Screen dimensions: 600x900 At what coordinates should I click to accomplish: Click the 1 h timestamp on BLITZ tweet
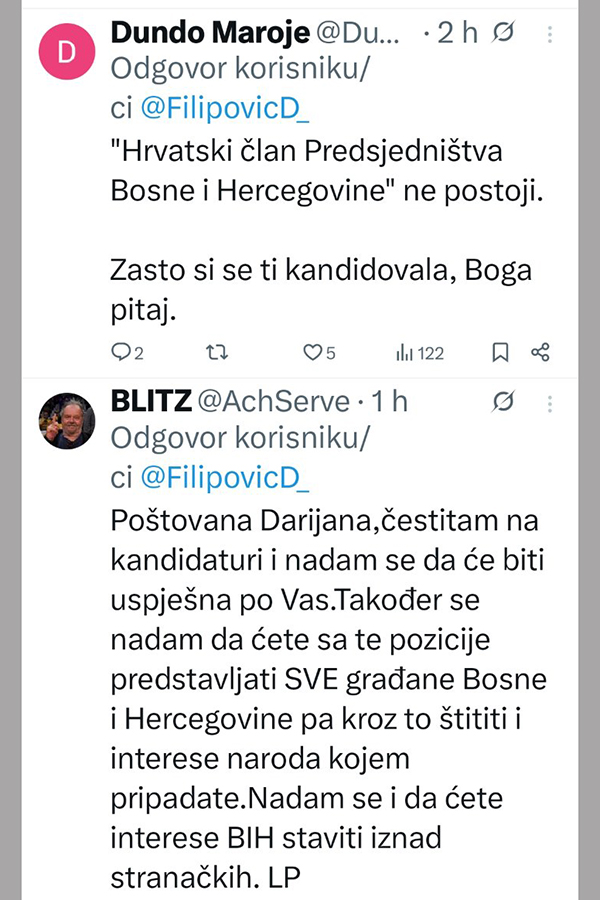click(x=389, y=401)
